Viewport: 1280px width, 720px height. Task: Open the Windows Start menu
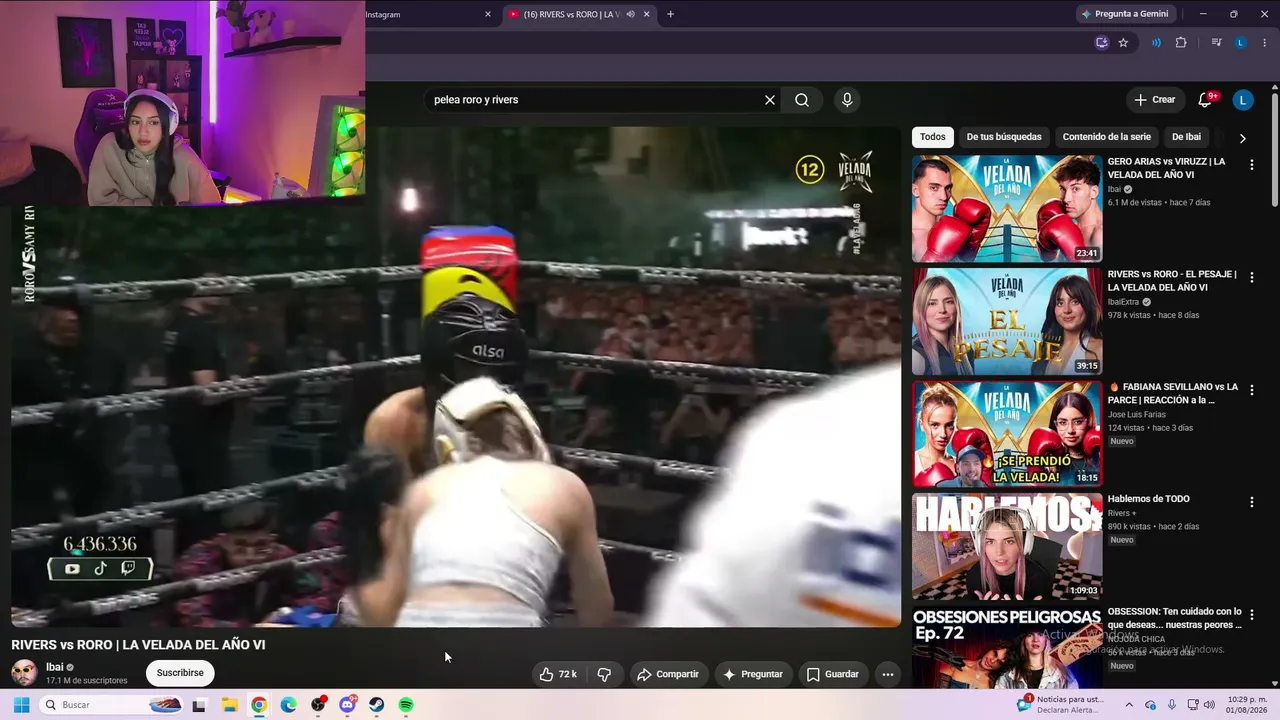tap(21, 705)
